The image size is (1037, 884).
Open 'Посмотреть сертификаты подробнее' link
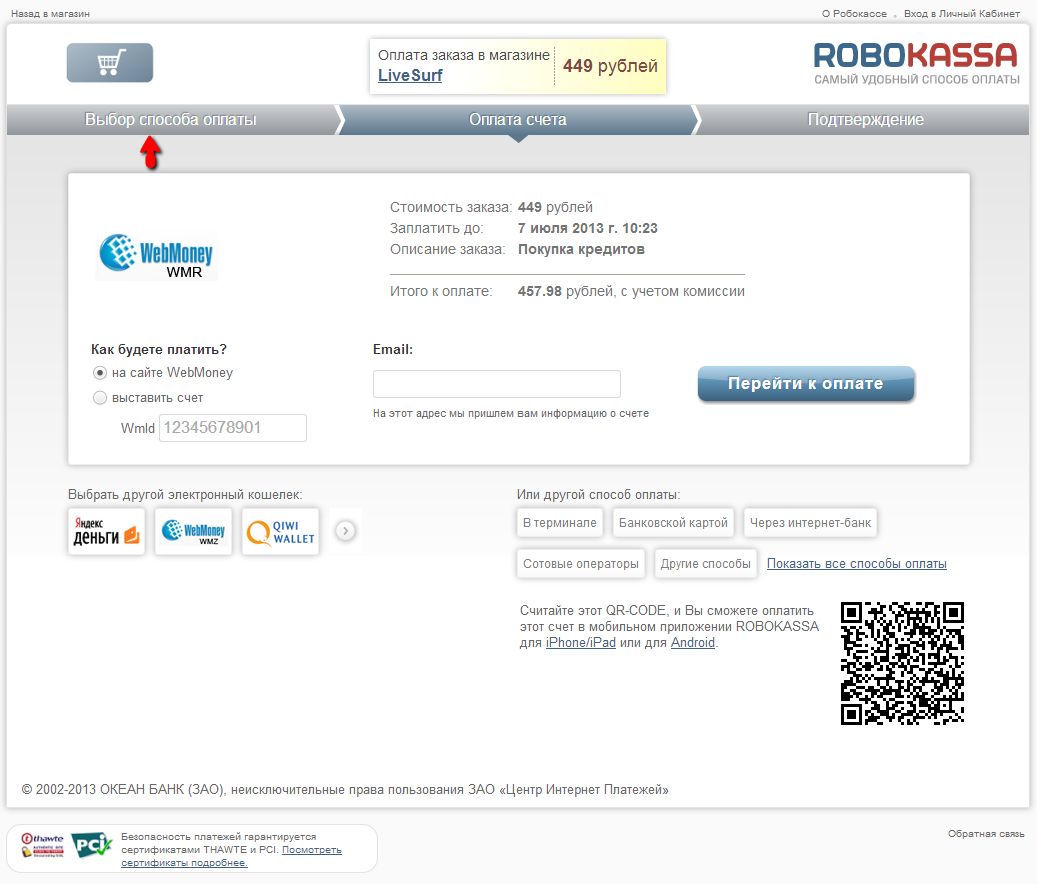(231, 856)
